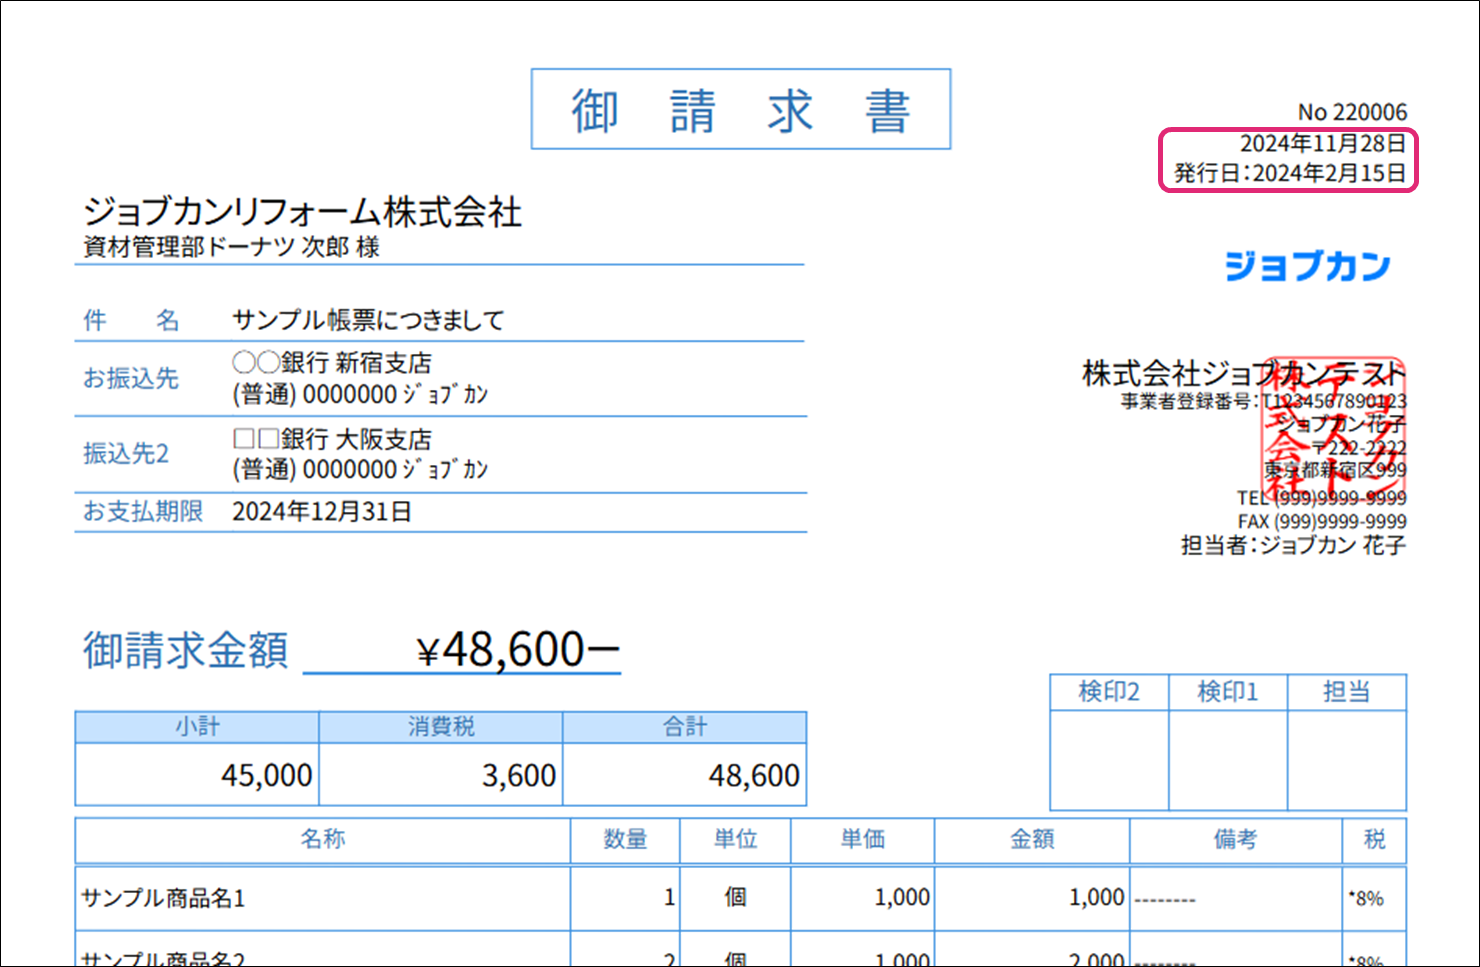1480x967 pixels.
Task: Select the recipient ジョブカンリフォーム株式会社
Action: 302,212
